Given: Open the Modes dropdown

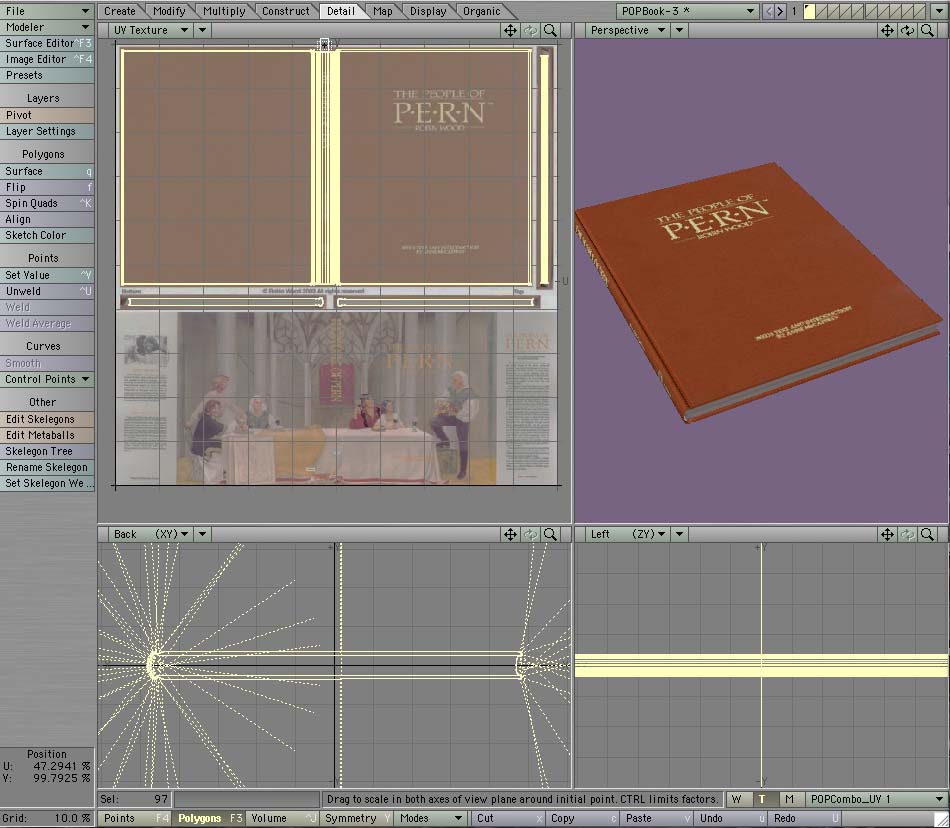Looking at the screenshot, I should [x=431, y=818].
